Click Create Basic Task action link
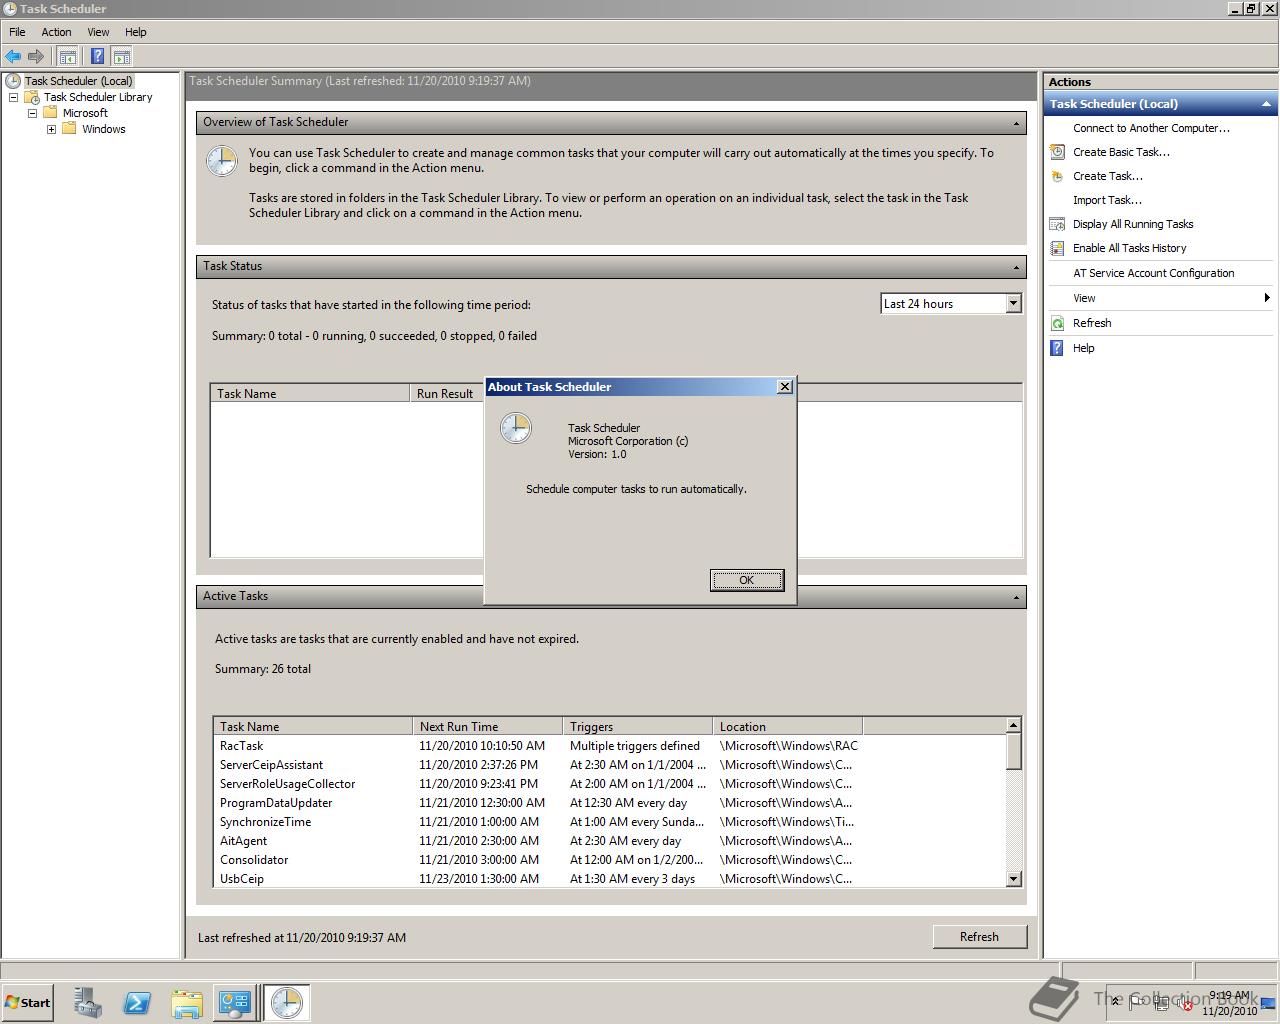The width and height of the screenshot is (1280, 1024). click(1121, 152)
